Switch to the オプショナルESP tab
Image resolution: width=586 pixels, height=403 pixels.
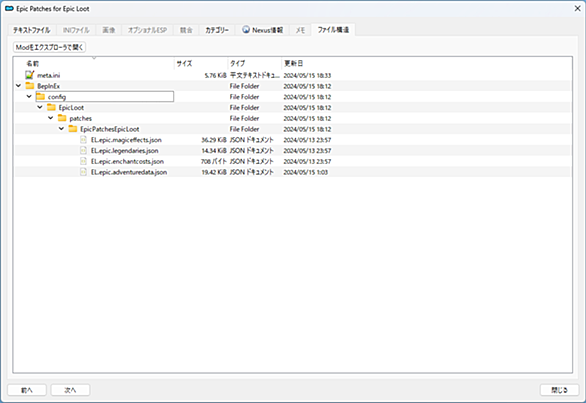(147, 30)
